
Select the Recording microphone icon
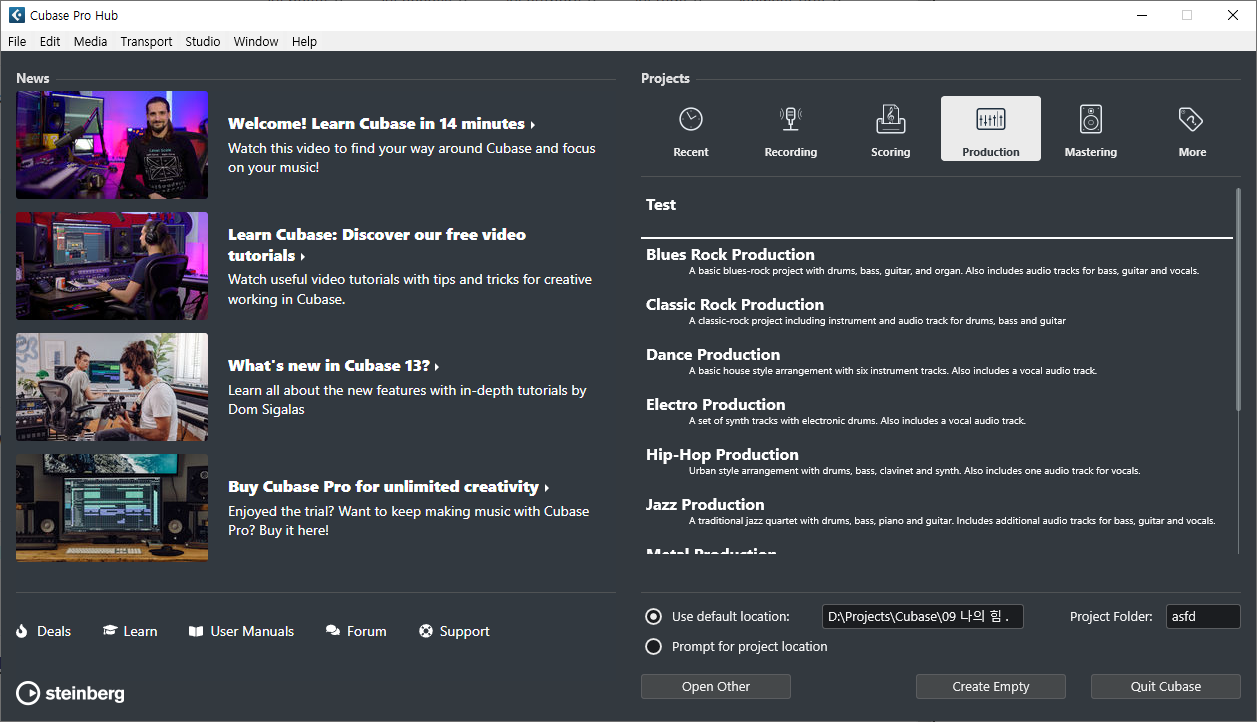791,119
